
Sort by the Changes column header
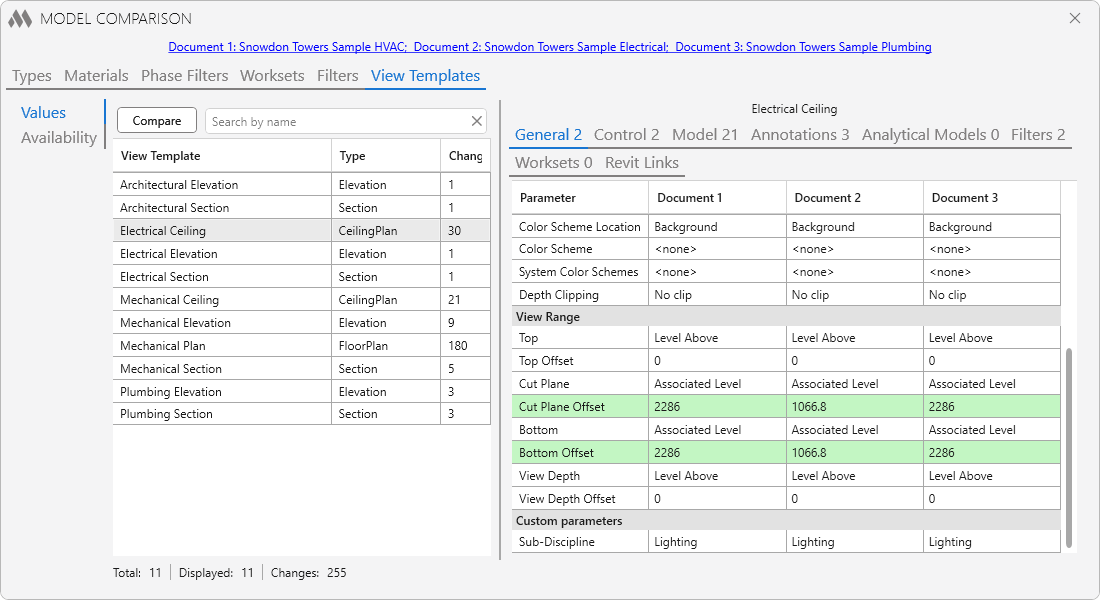click(x=465, y=156)
